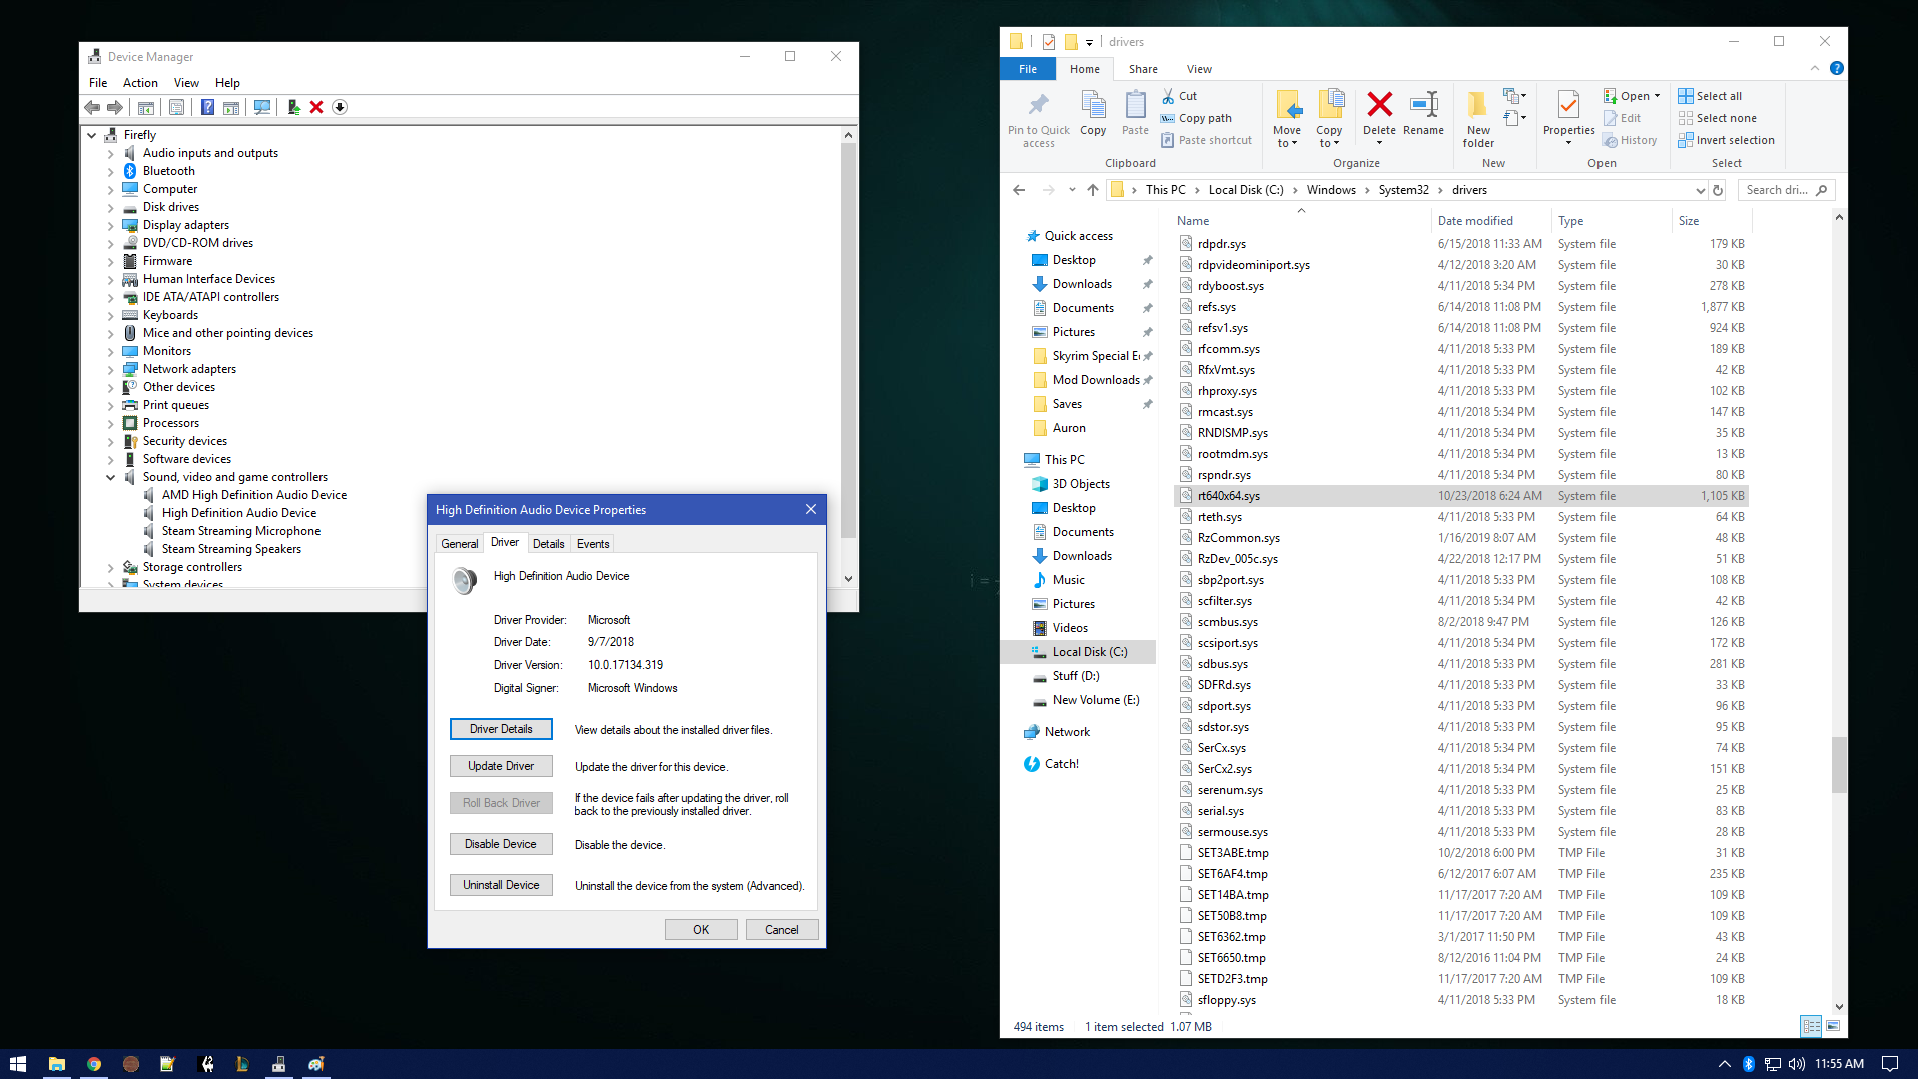Click the red X uninstall device toolbar icon
Viewport: 1918px width, 1079px height.
(316, 107)
